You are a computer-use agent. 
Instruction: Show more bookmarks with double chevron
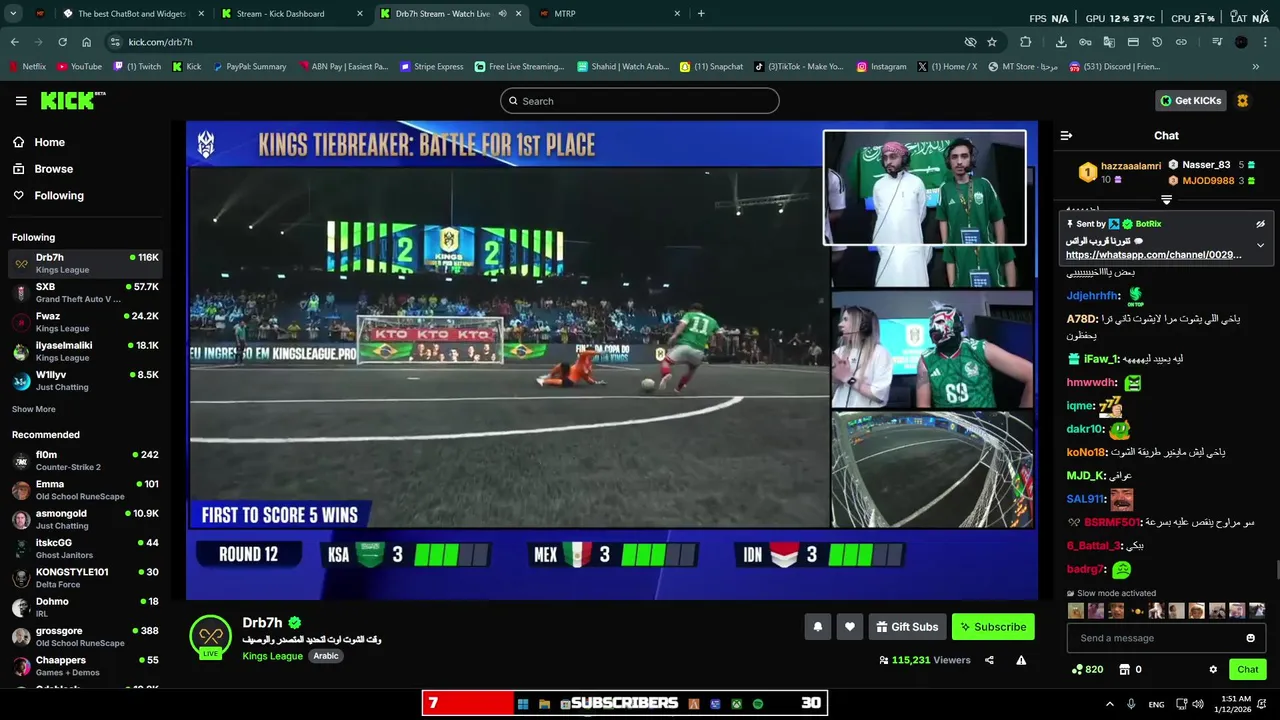[1256, 67]
